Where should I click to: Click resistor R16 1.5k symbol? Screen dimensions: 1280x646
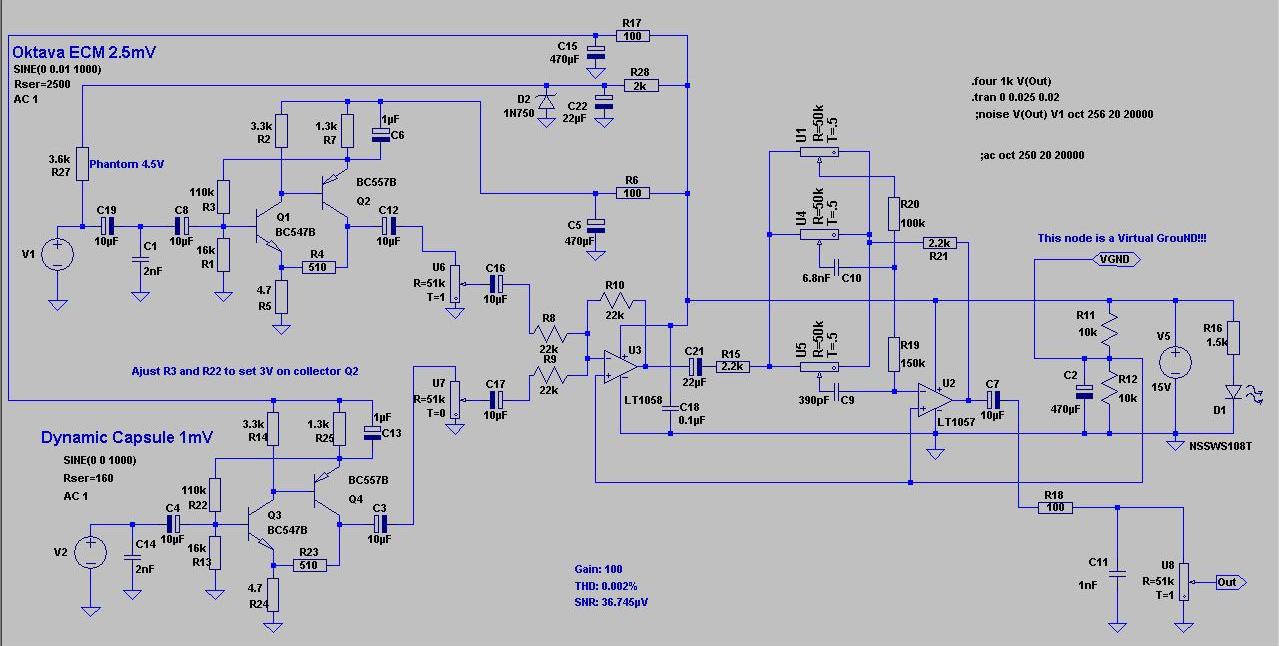[x=1234, y=337]
